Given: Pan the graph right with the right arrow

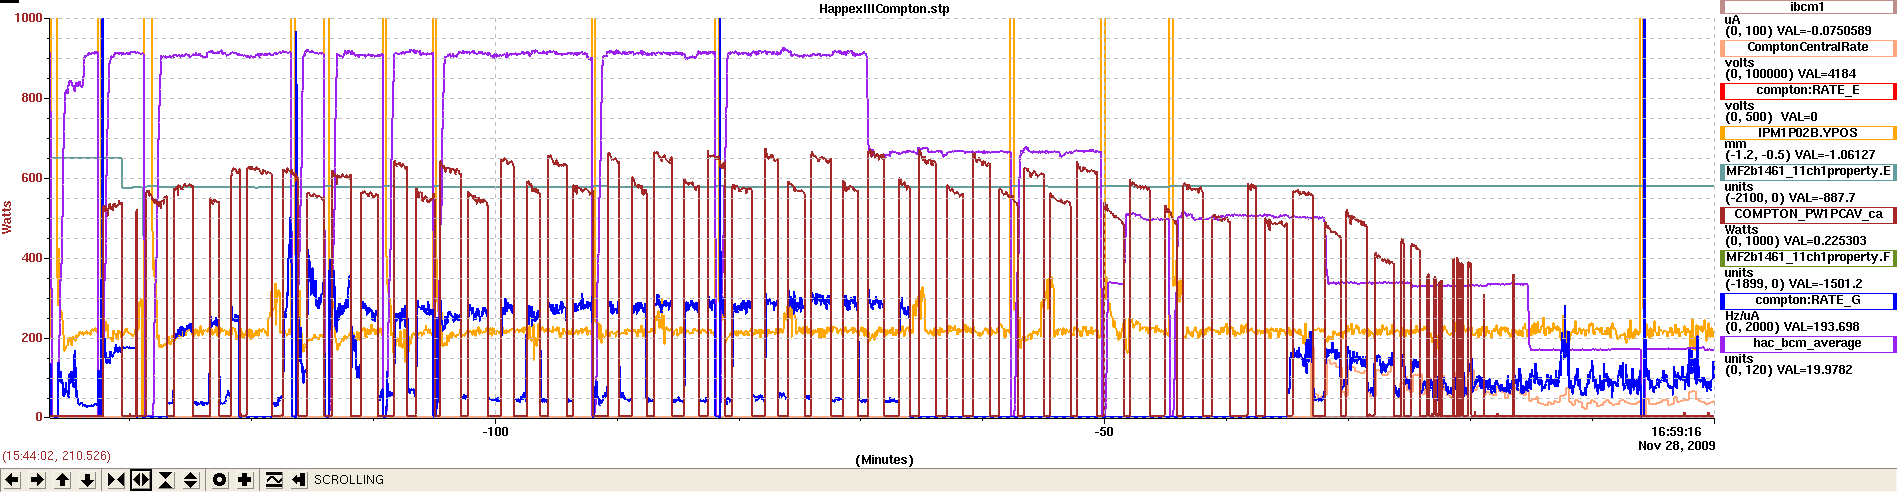Looking at the screenshot, I should (37, 480).
